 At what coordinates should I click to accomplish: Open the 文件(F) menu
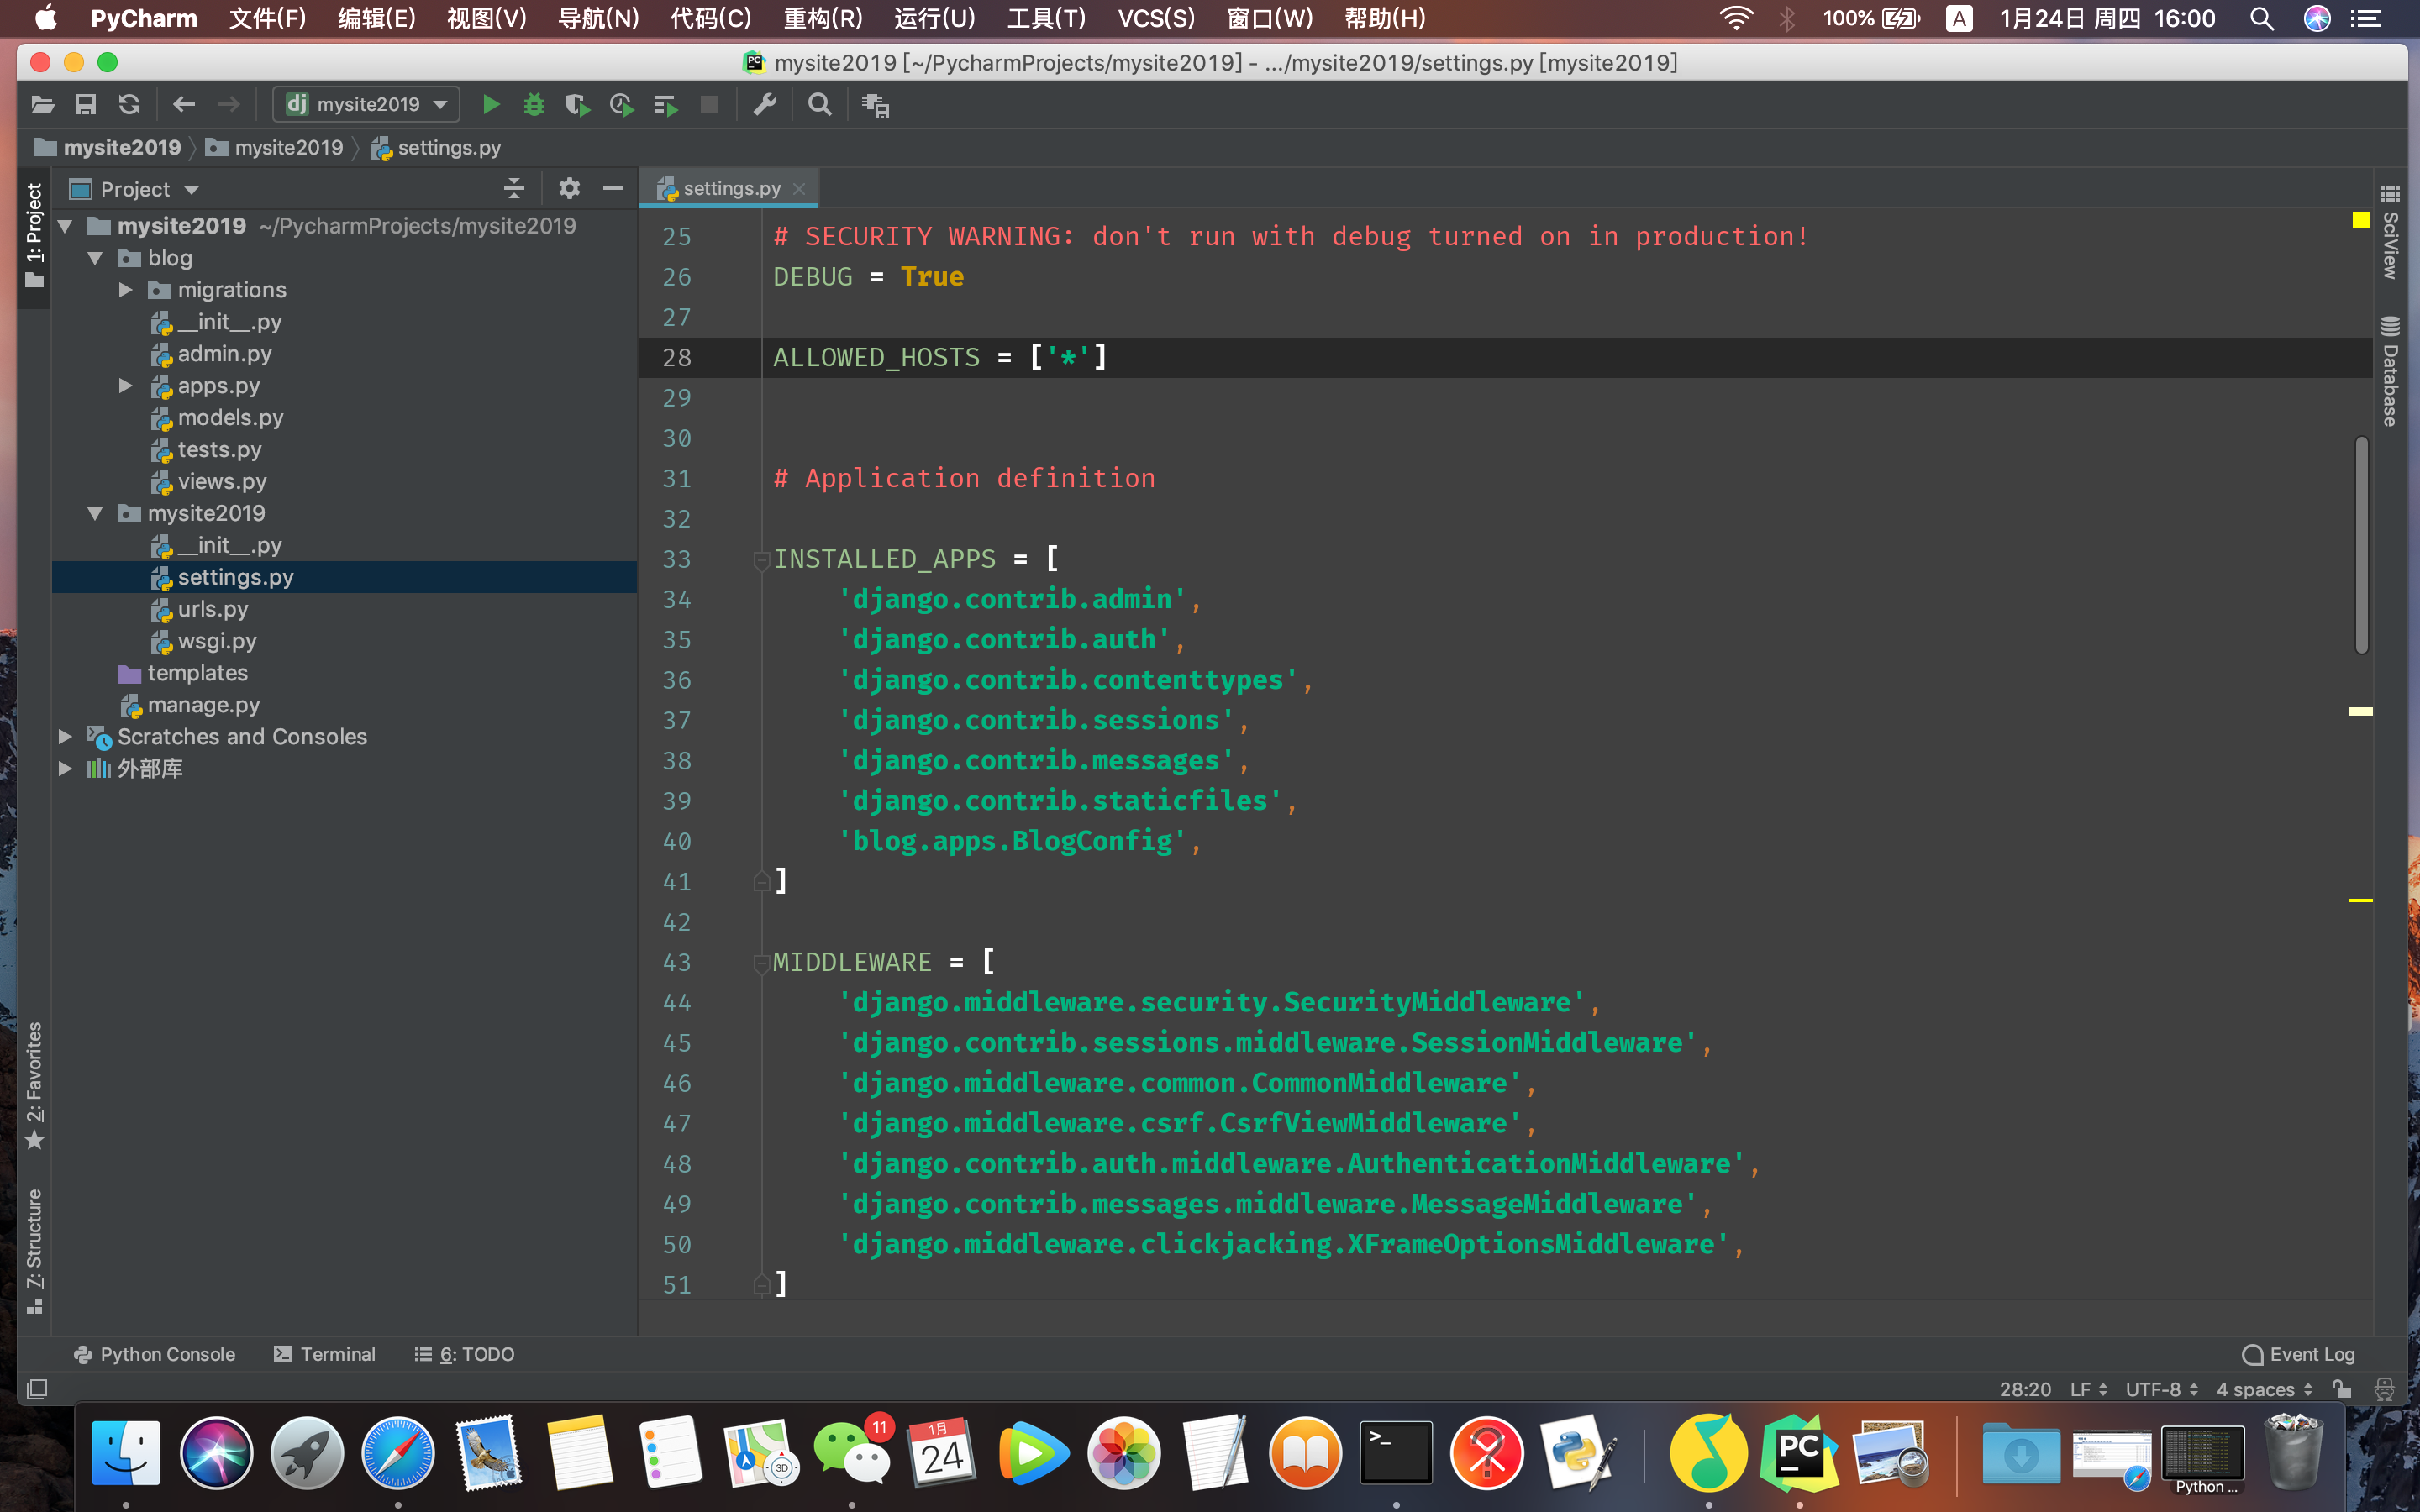coord(267,18)
